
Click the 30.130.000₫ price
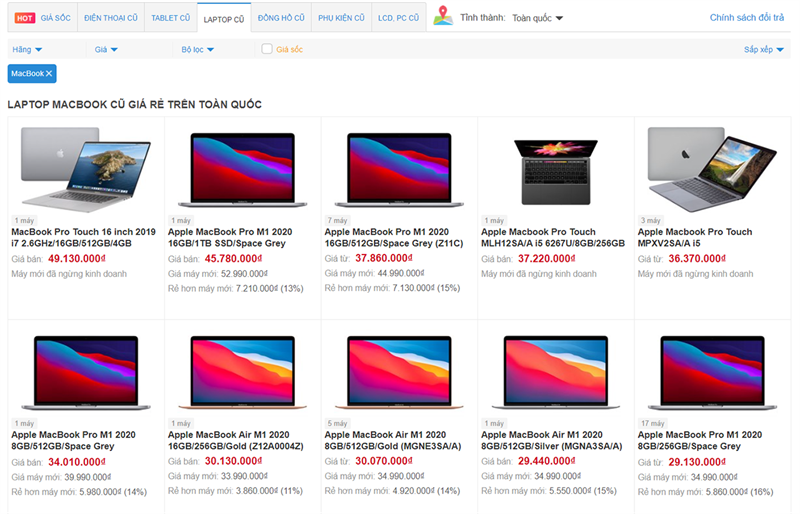tap(234, 461)
